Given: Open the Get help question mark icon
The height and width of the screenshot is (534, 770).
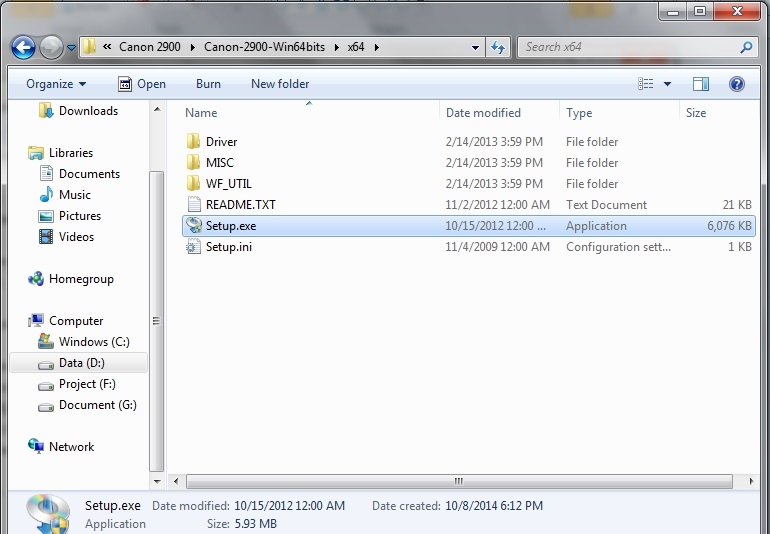Looking at the screenshot, I should click(737, 84).
